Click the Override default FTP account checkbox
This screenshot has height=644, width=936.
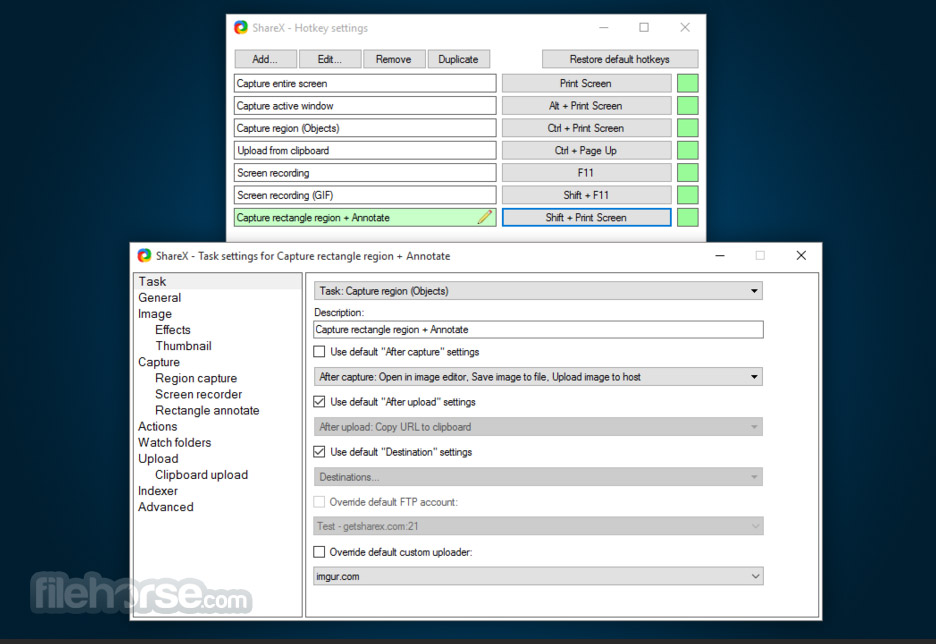[x=319, y=502]
